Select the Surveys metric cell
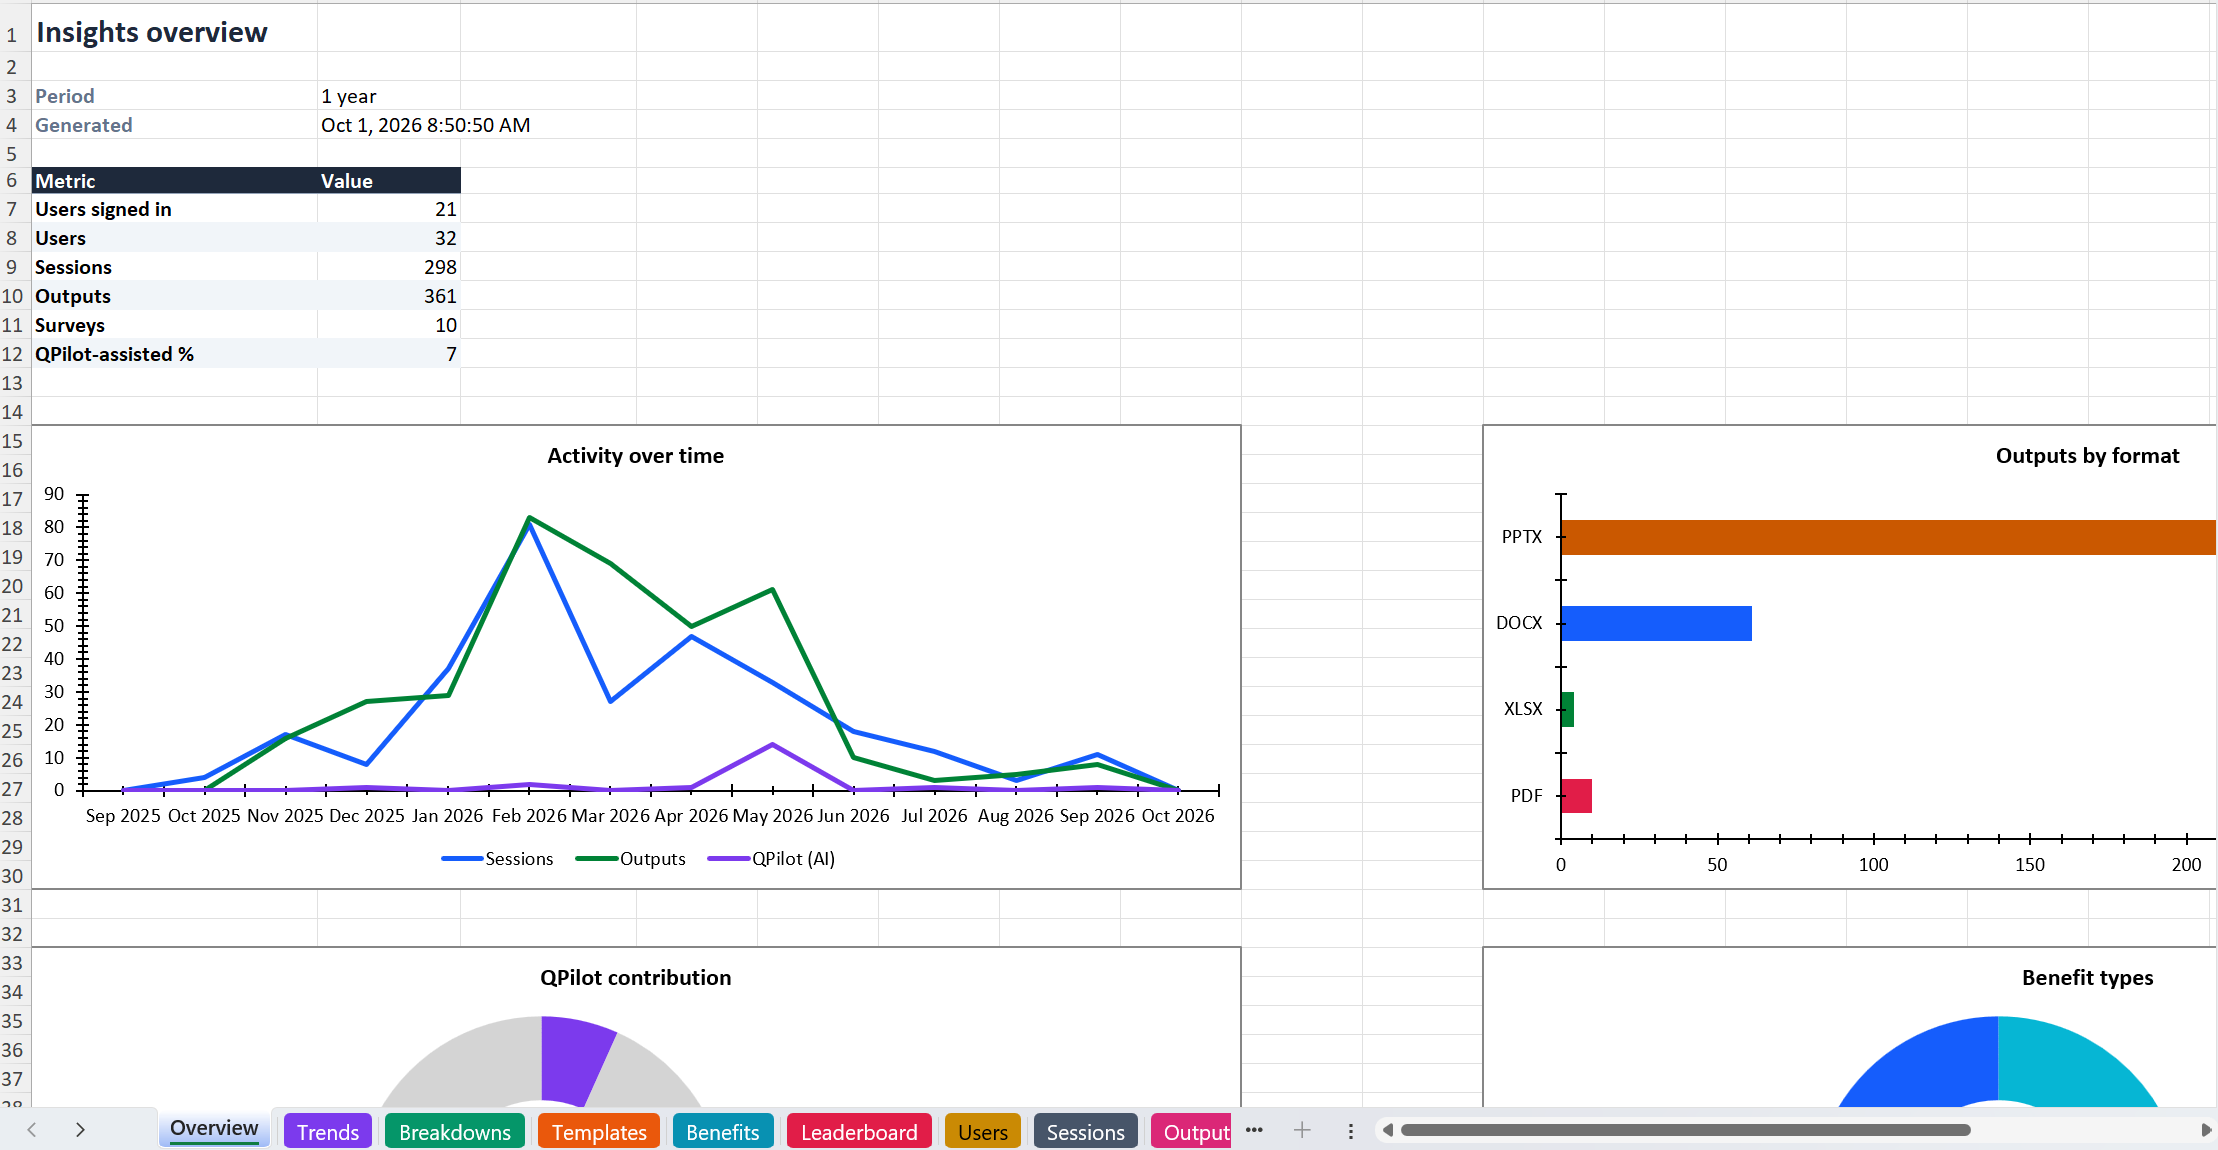 pyautogui.click(x=175, y=325)
